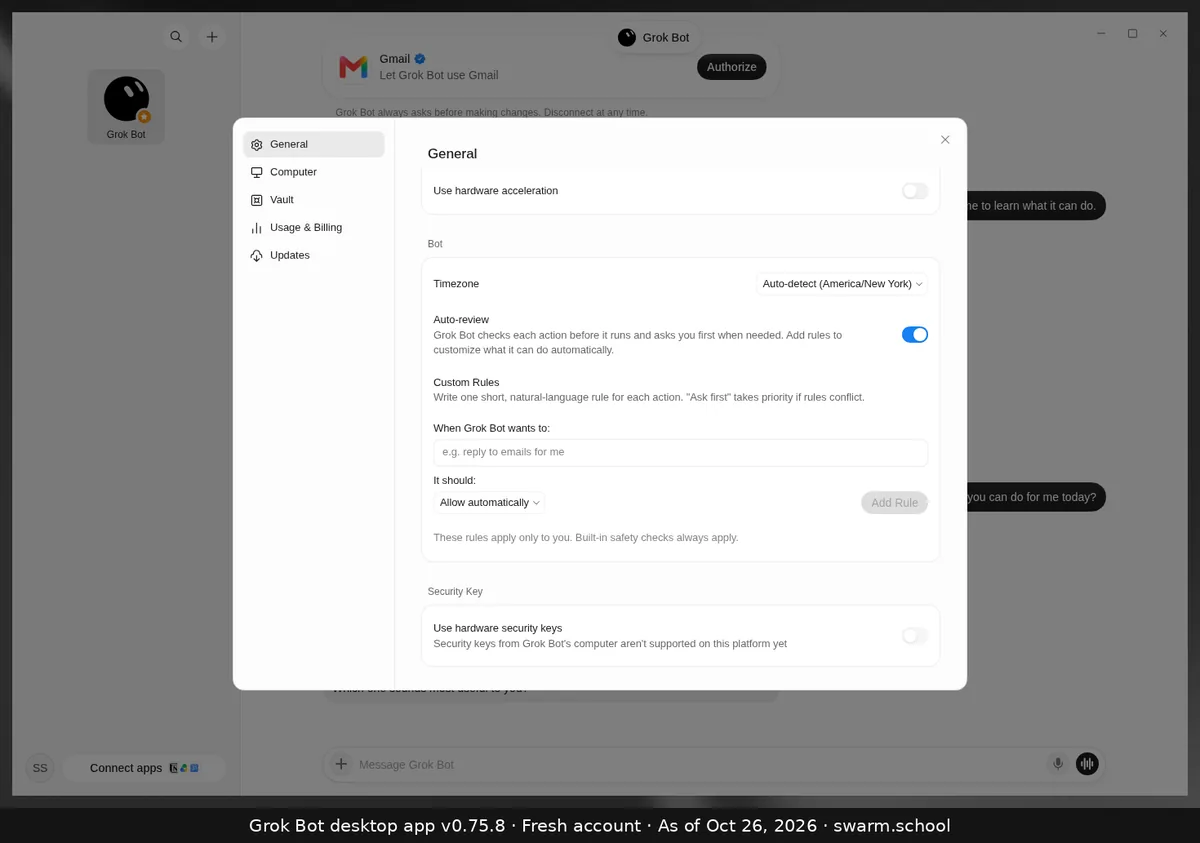Focus the Message Grok Bot input field
The width and height of the screenshot is (1200, 843).
700,765
